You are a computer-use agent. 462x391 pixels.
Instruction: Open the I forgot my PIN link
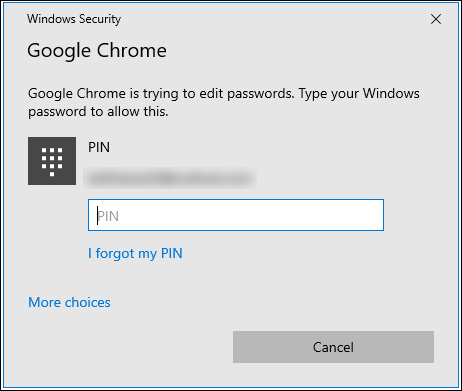point(135,253)
